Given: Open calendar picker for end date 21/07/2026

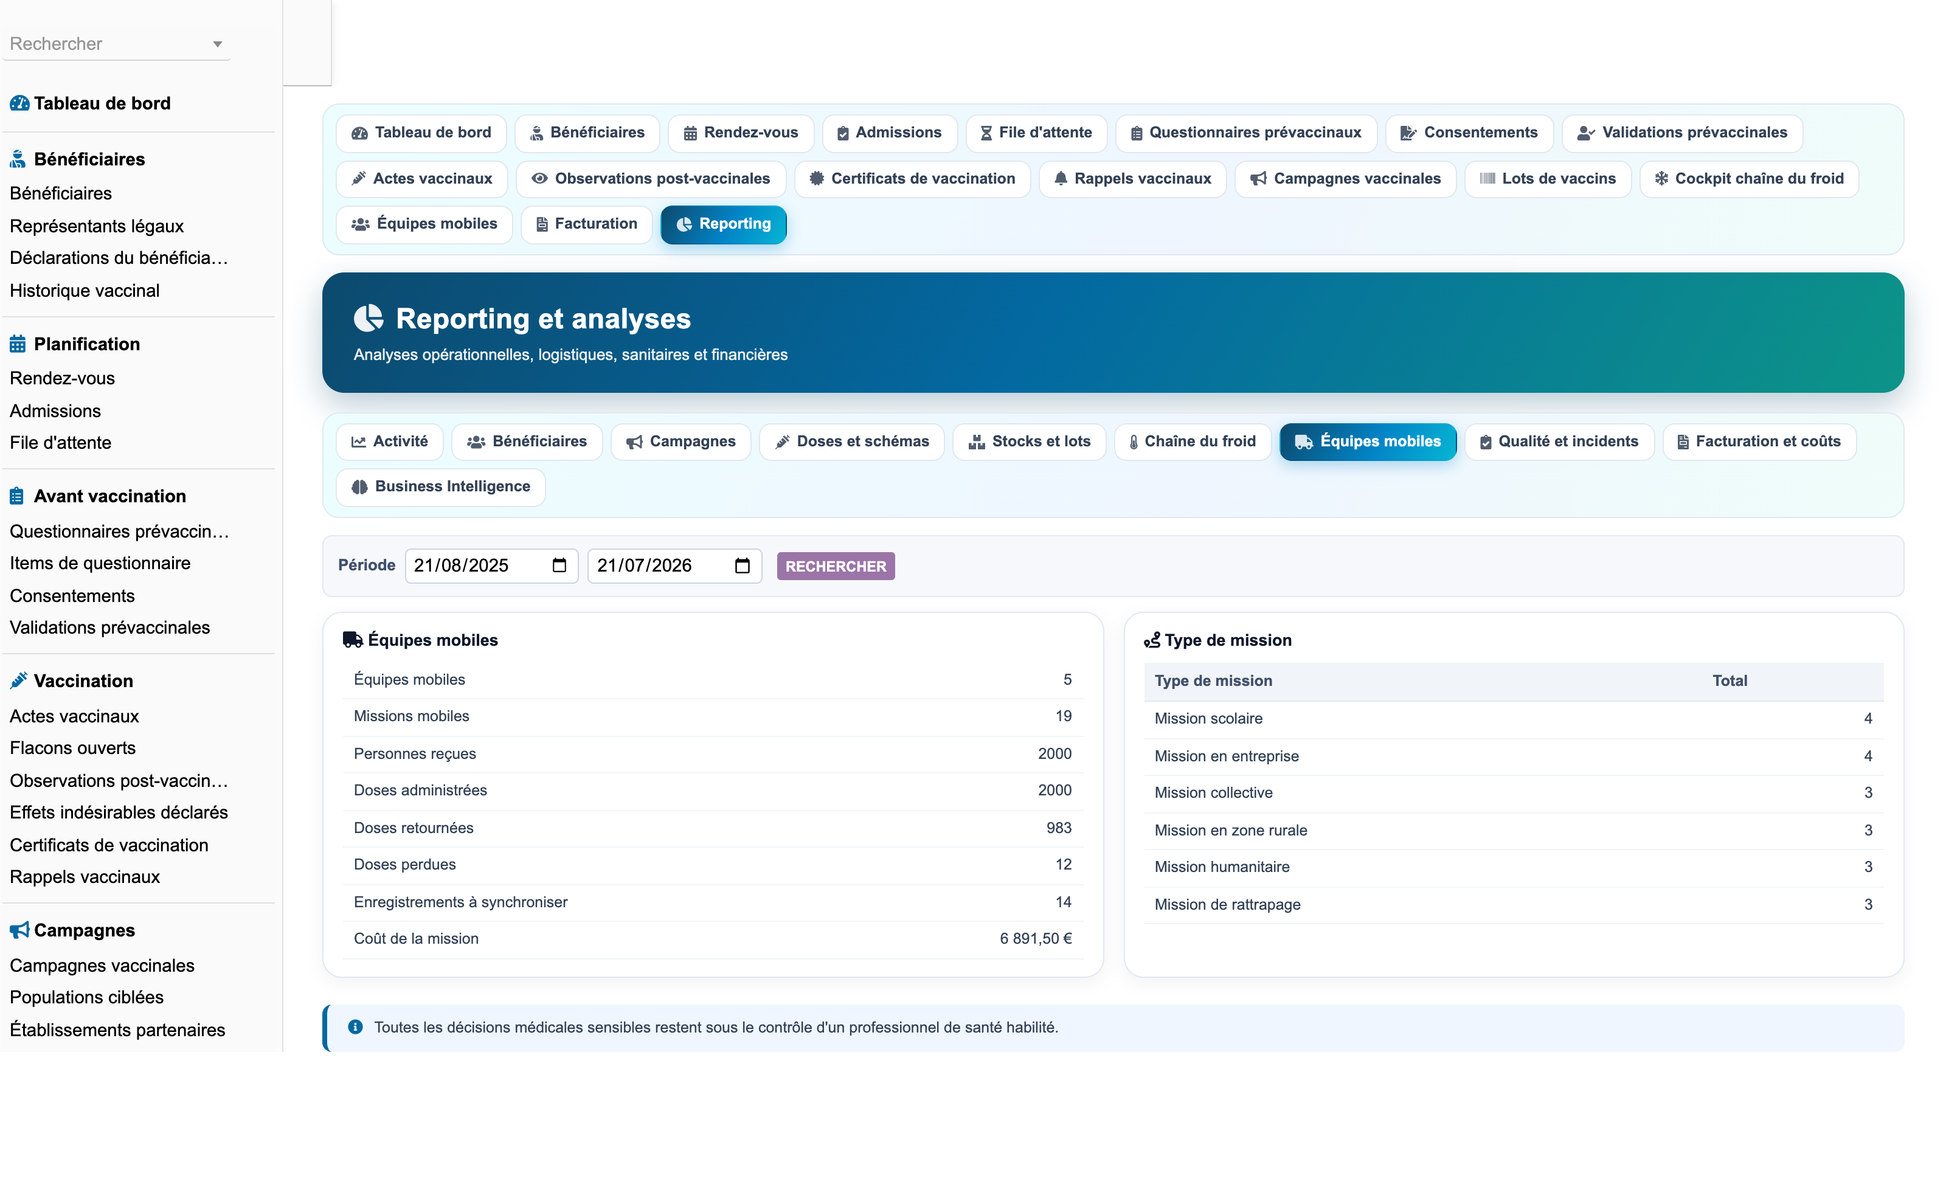Looking at the screenshot, I should pyautogui.click(x=742, y=566).
